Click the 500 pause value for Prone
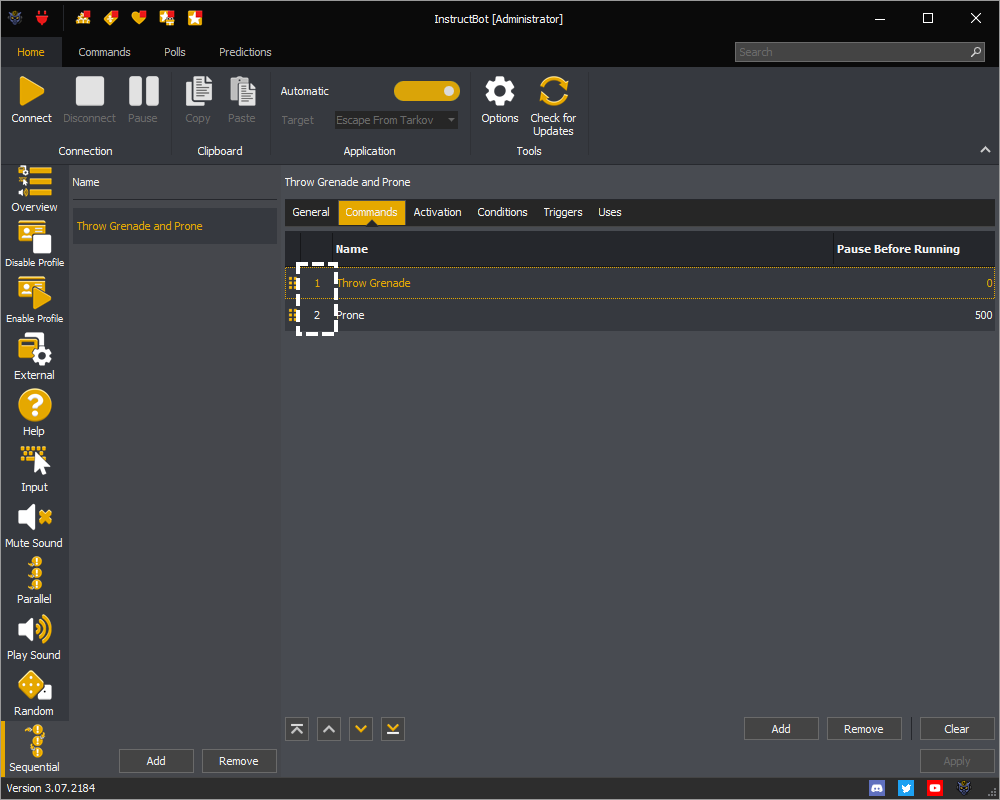 pyautogui.click(x=983, y=315)
